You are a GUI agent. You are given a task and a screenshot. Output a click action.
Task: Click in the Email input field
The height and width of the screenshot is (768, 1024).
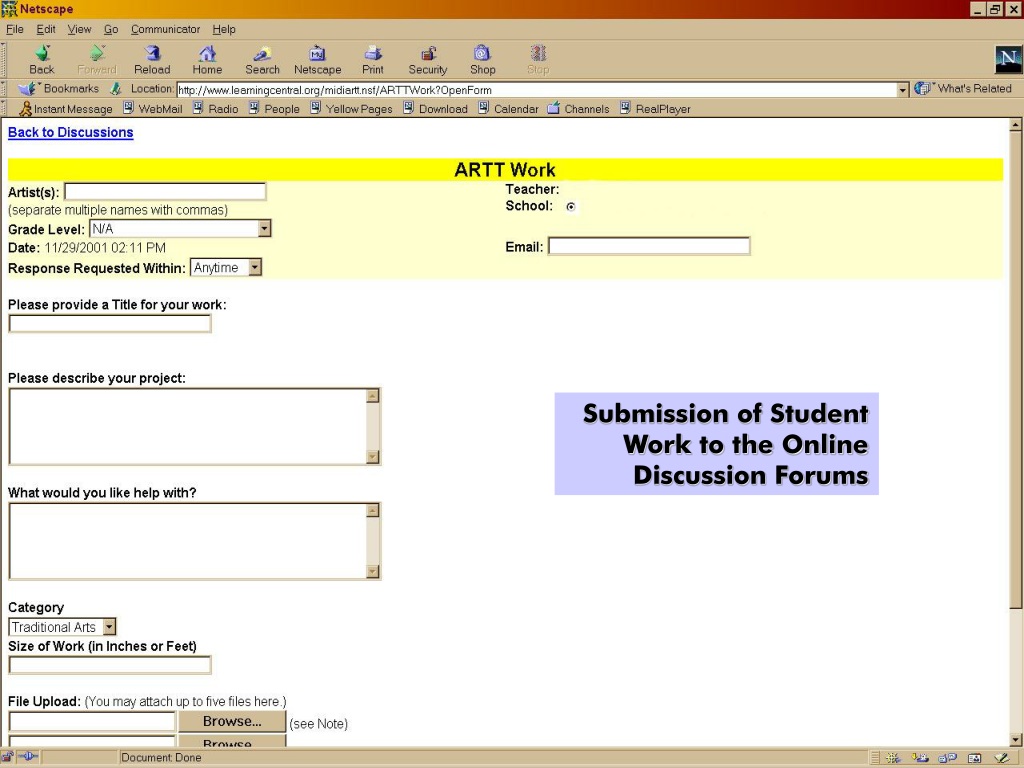[x=649, y=246]
